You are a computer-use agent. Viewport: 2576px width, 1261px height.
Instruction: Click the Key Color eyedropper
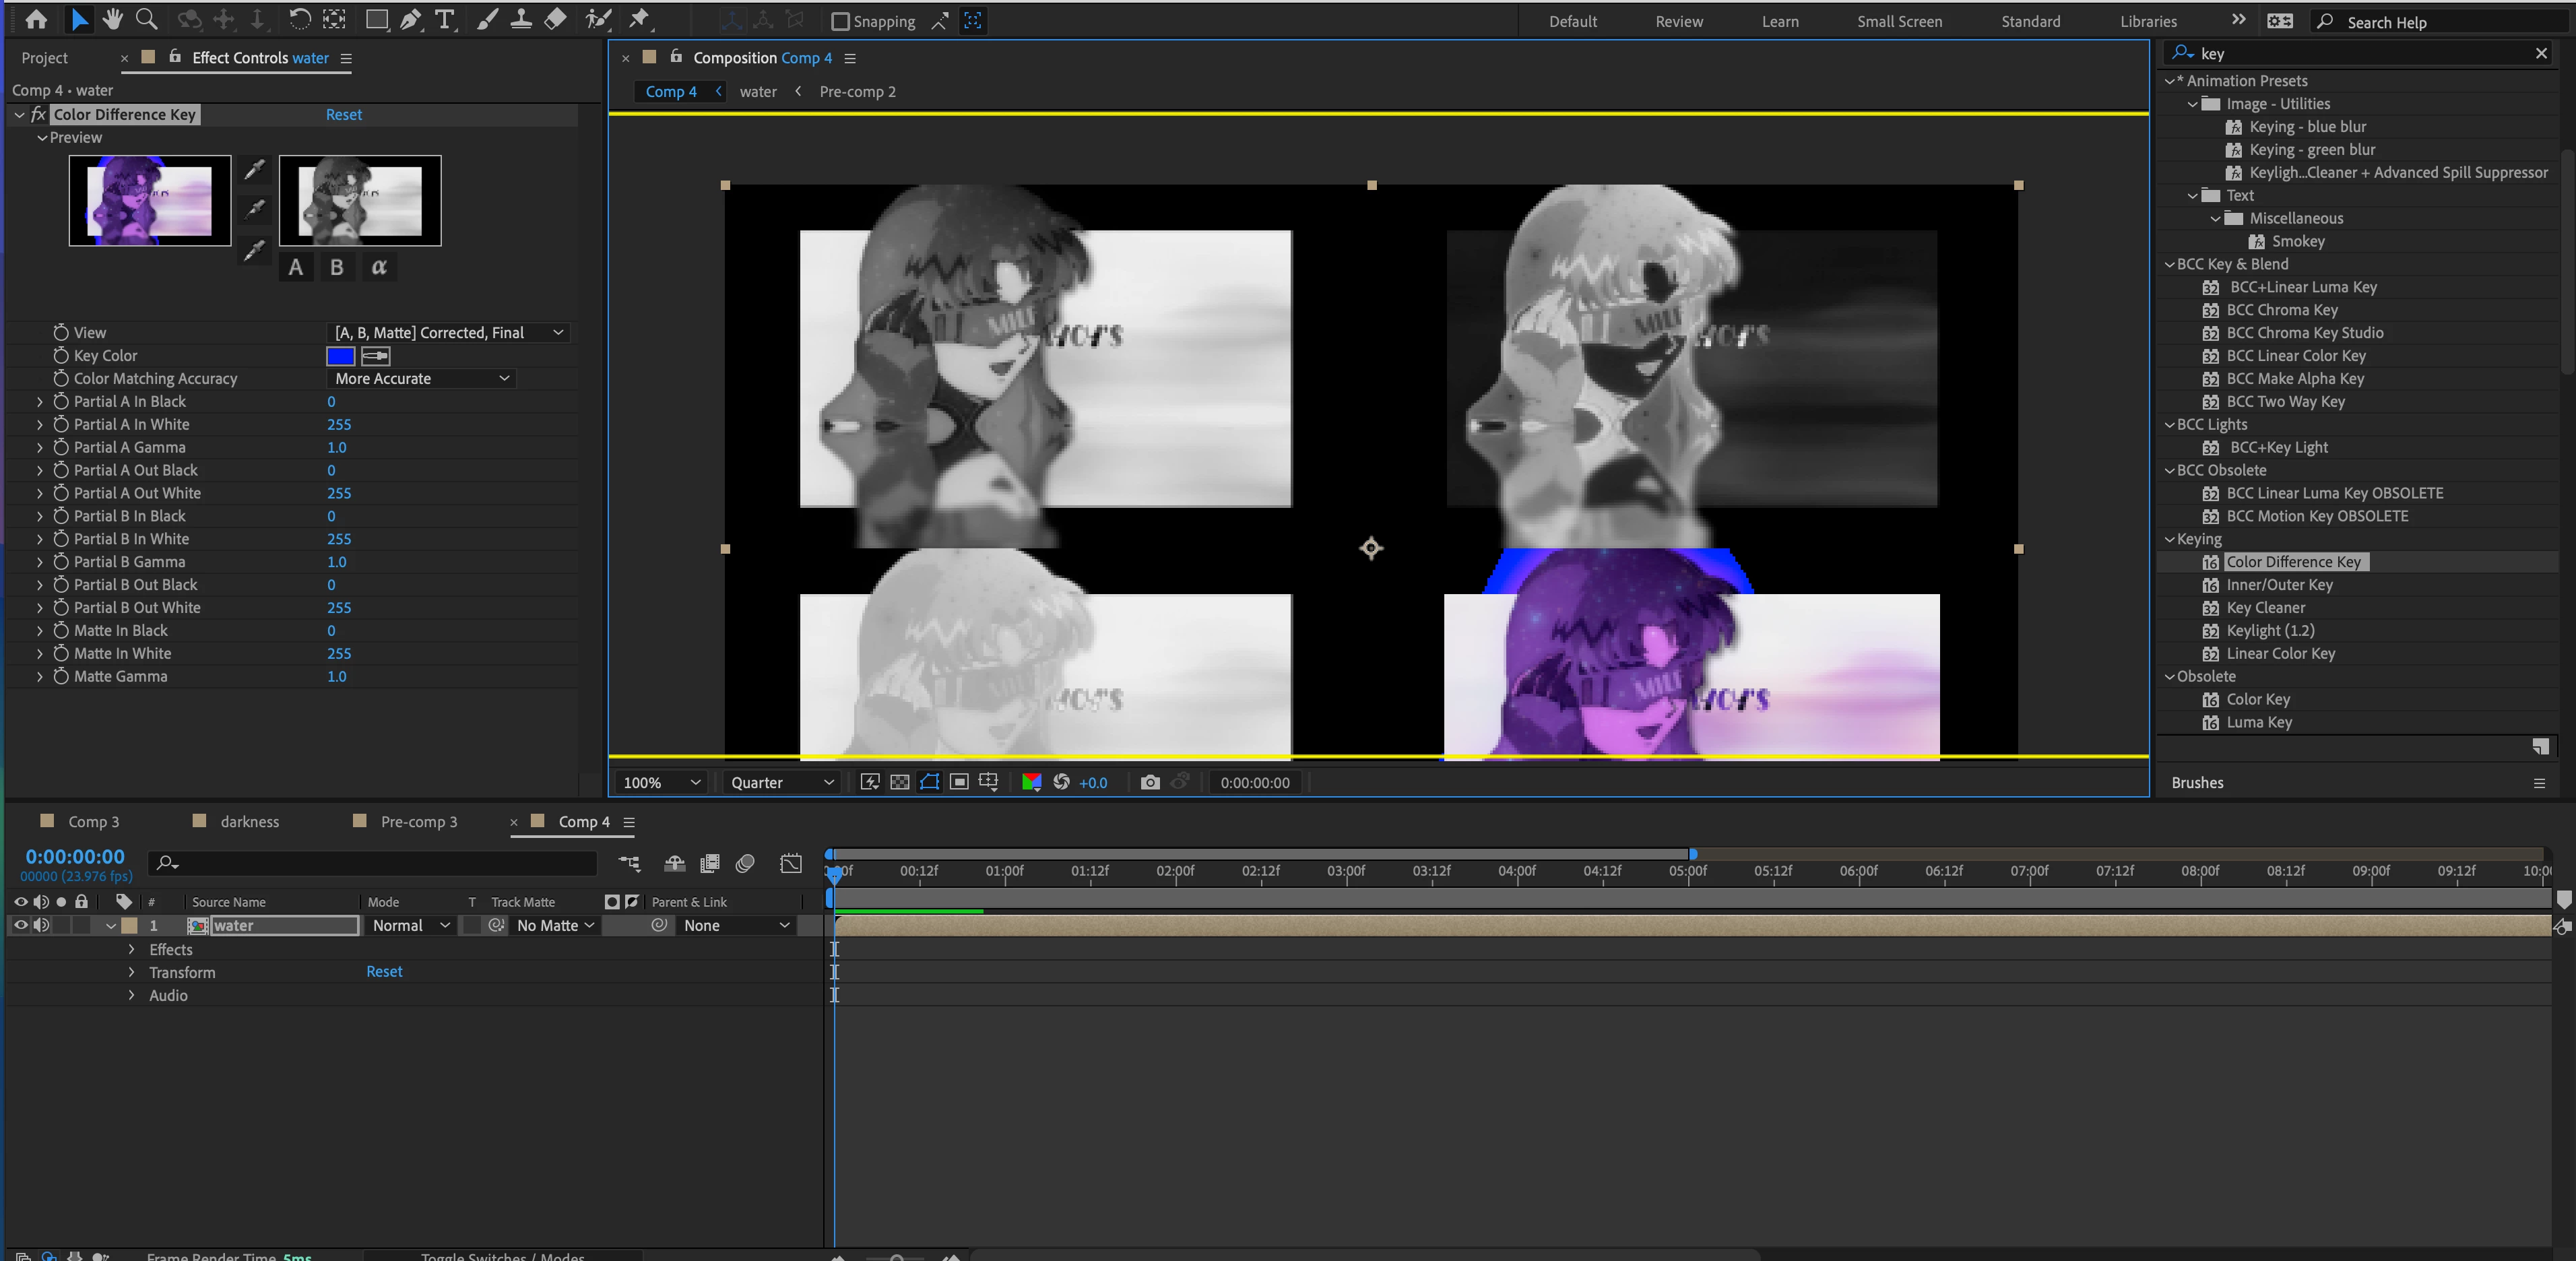tap(376, 356)
